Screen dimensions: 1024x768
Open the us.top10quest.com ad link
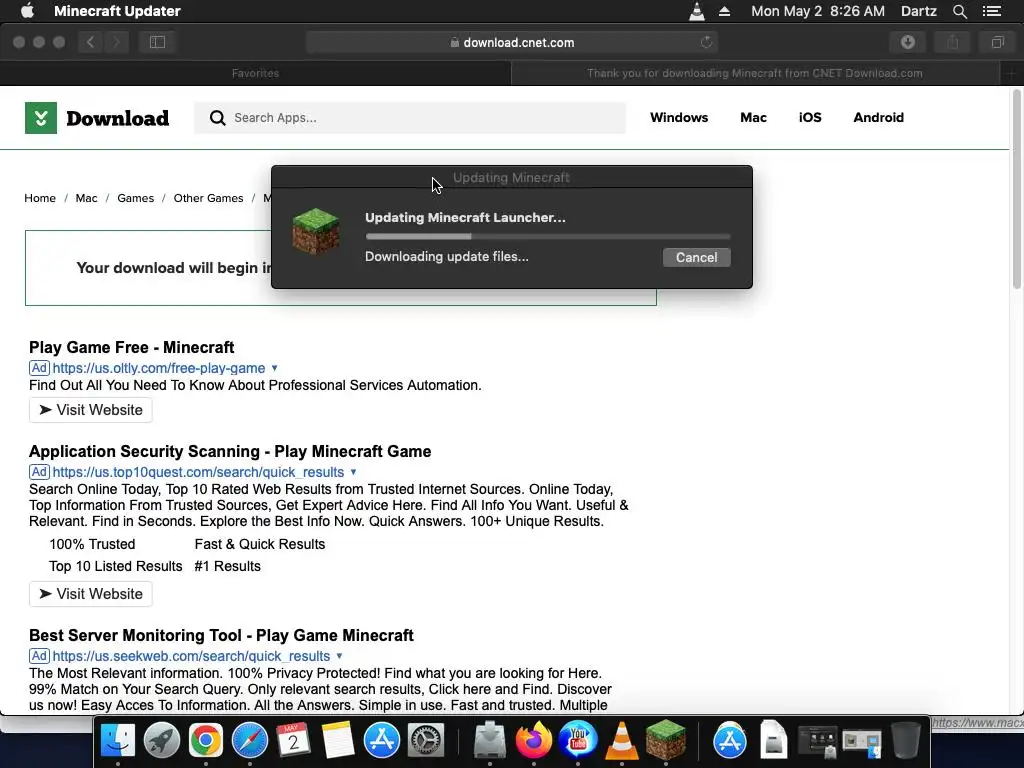[198, 472]
